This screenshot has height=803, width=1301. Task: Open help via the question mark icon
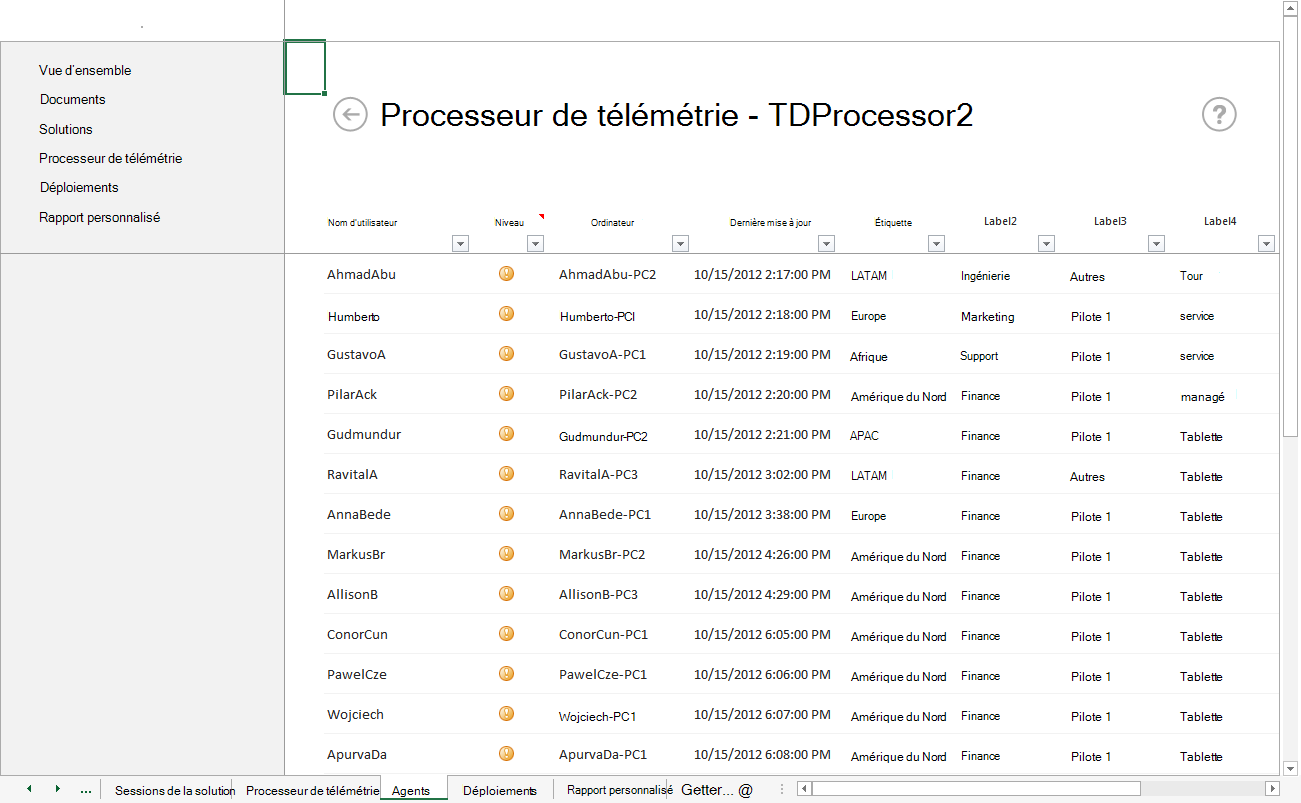(x=1219, y=115)
